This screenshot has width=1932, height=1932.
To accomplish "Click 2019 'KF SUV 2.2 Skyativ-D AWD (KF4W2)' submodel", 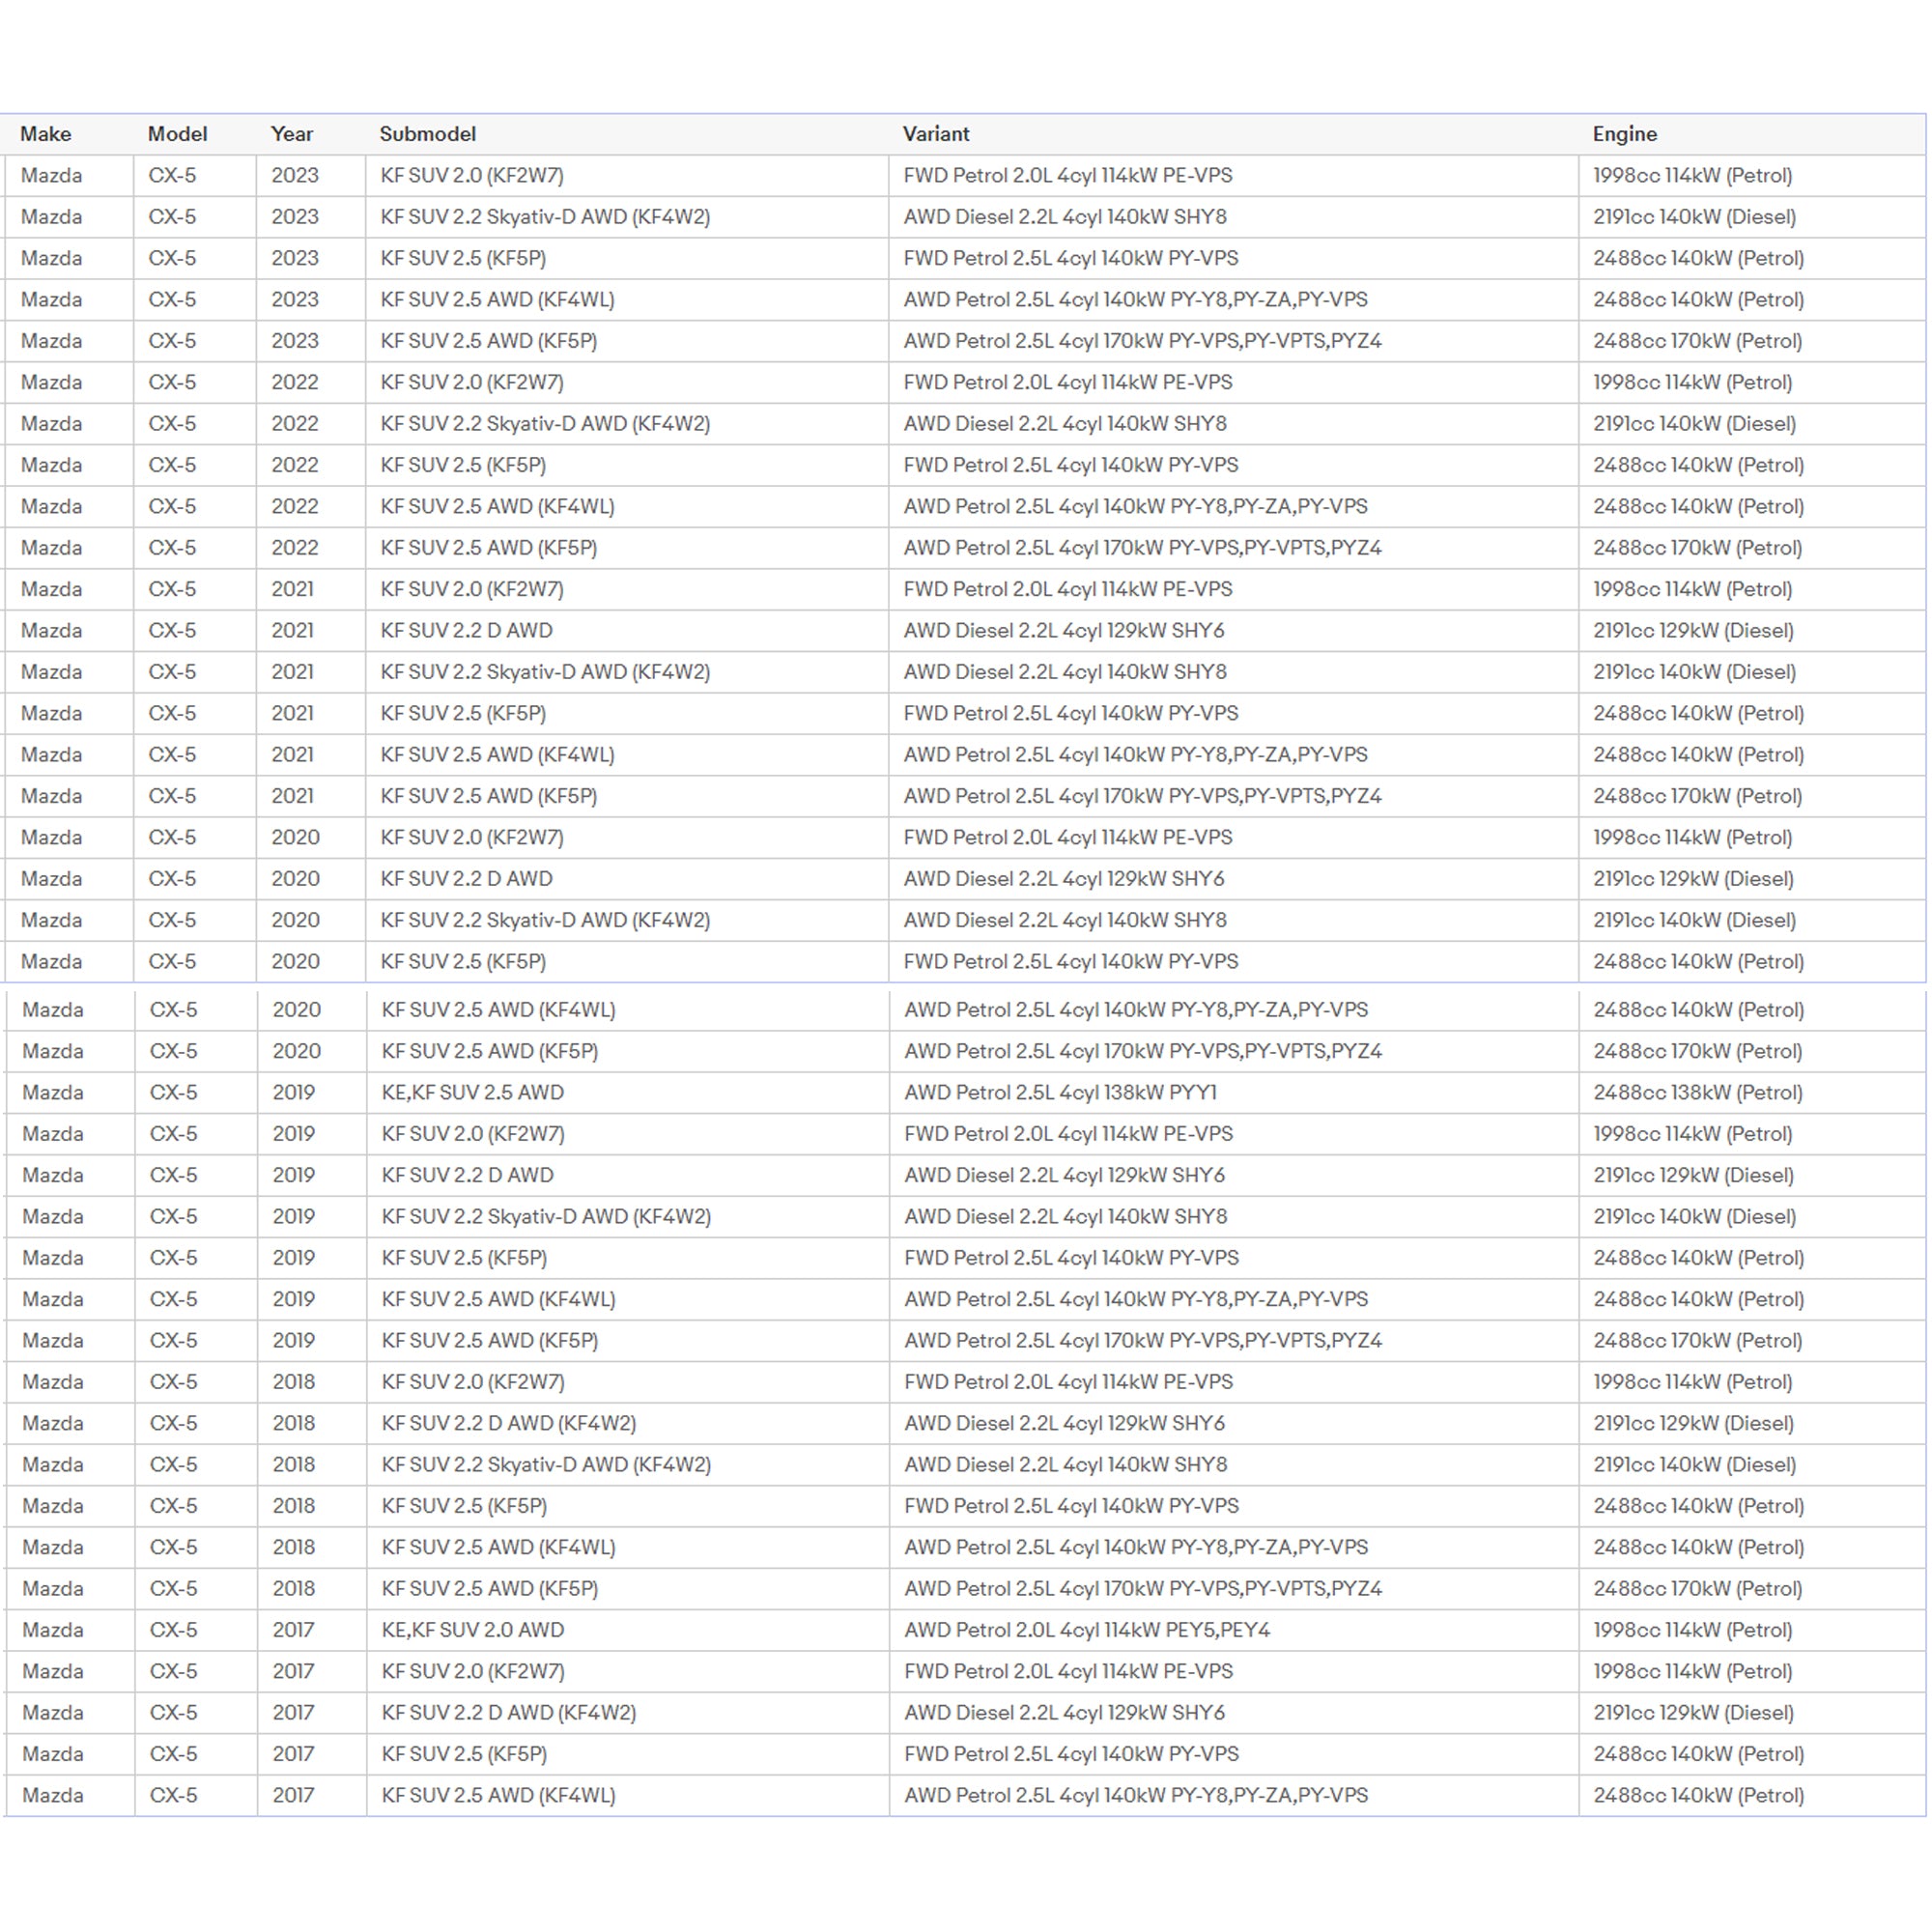I will pyautogui.click(x=546, y=1217).
